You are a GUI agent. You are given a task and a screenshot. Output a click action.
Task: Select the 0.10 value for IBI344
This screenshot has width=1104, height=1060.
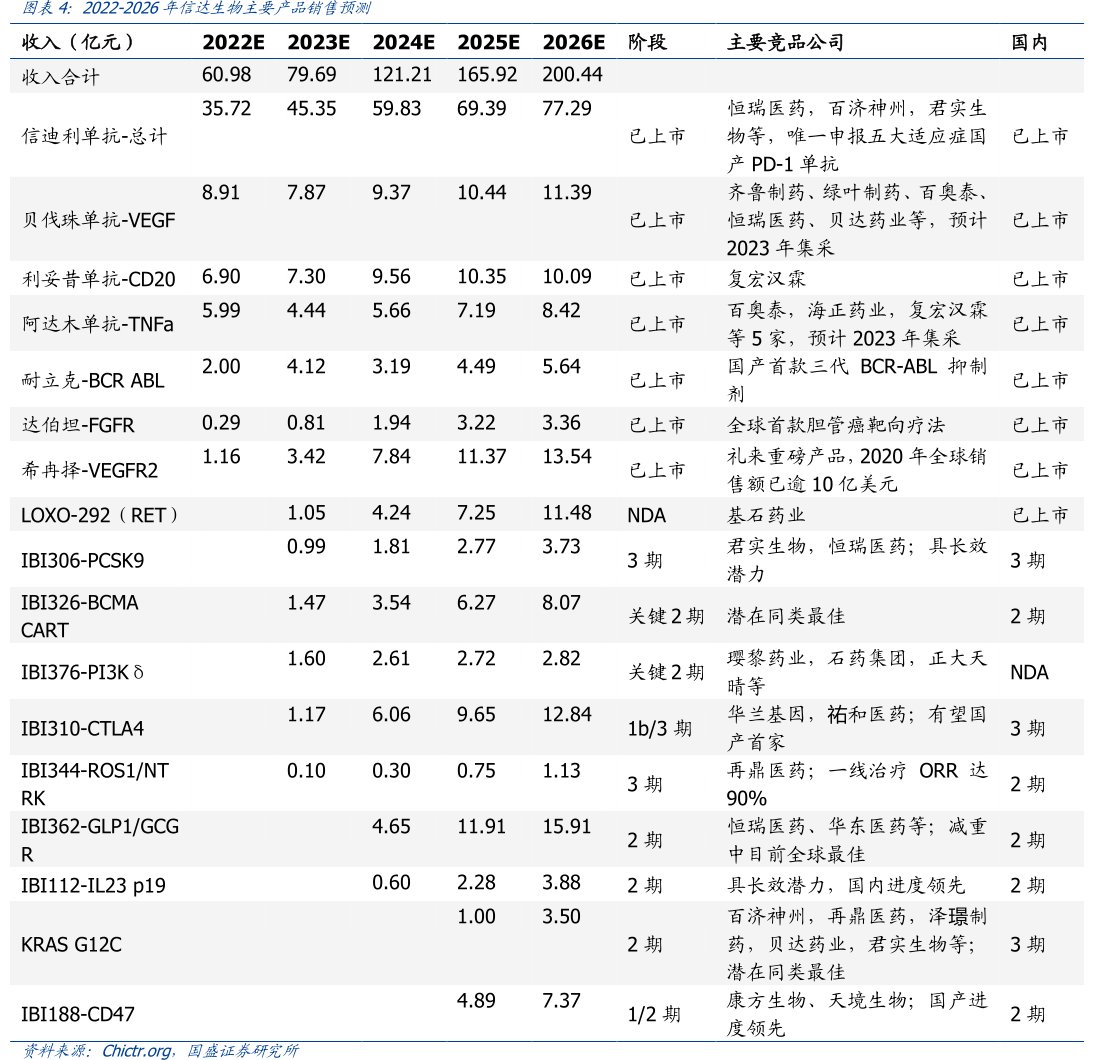point(306,771)
